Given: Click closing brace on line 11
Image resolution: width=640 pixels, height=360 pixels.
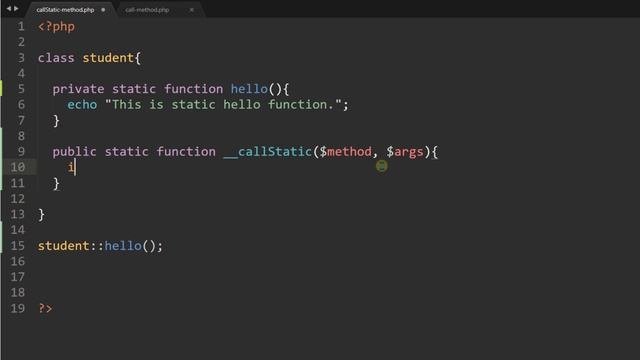Looking at the screenshot, I should tap(56, 184).
